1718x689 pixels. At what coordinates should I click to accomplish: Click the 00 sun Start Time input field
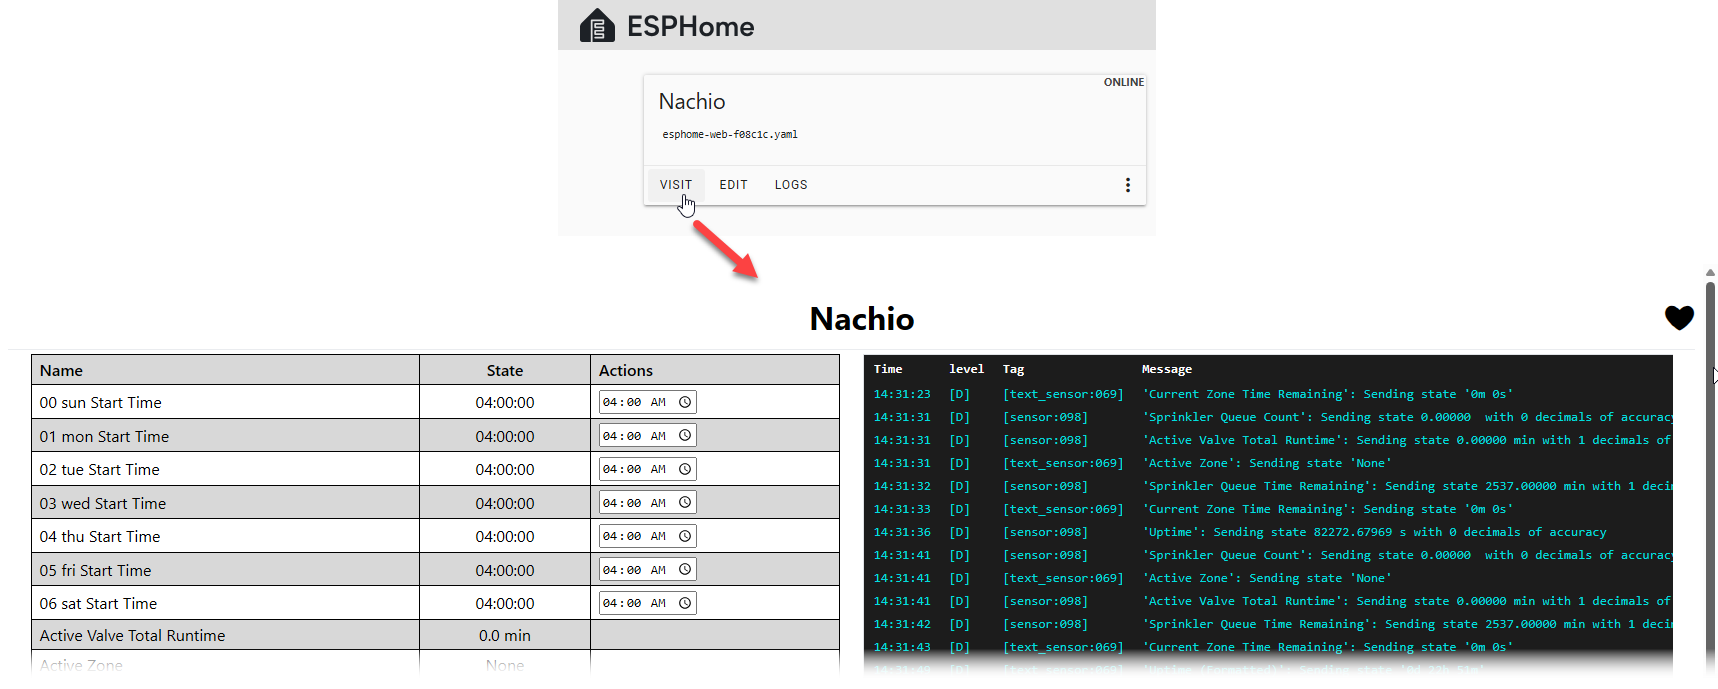click(x=648, y=402)
